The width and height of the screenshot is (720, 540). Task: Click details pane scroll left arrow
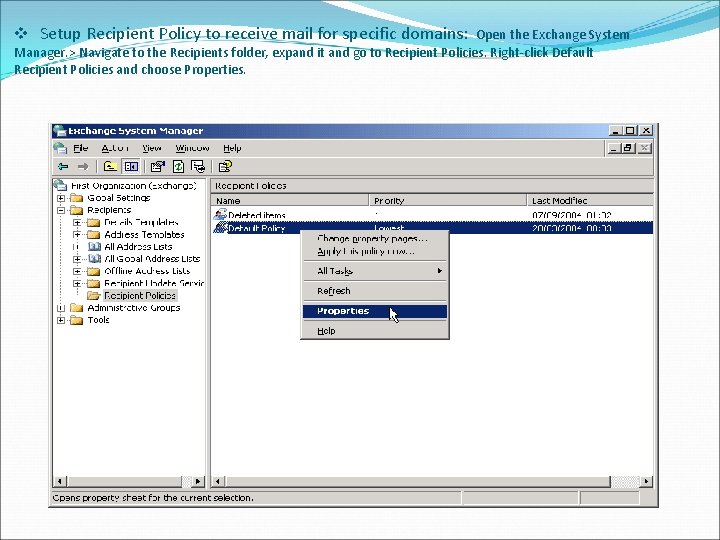pyautogui.click(x=218, y=481)
